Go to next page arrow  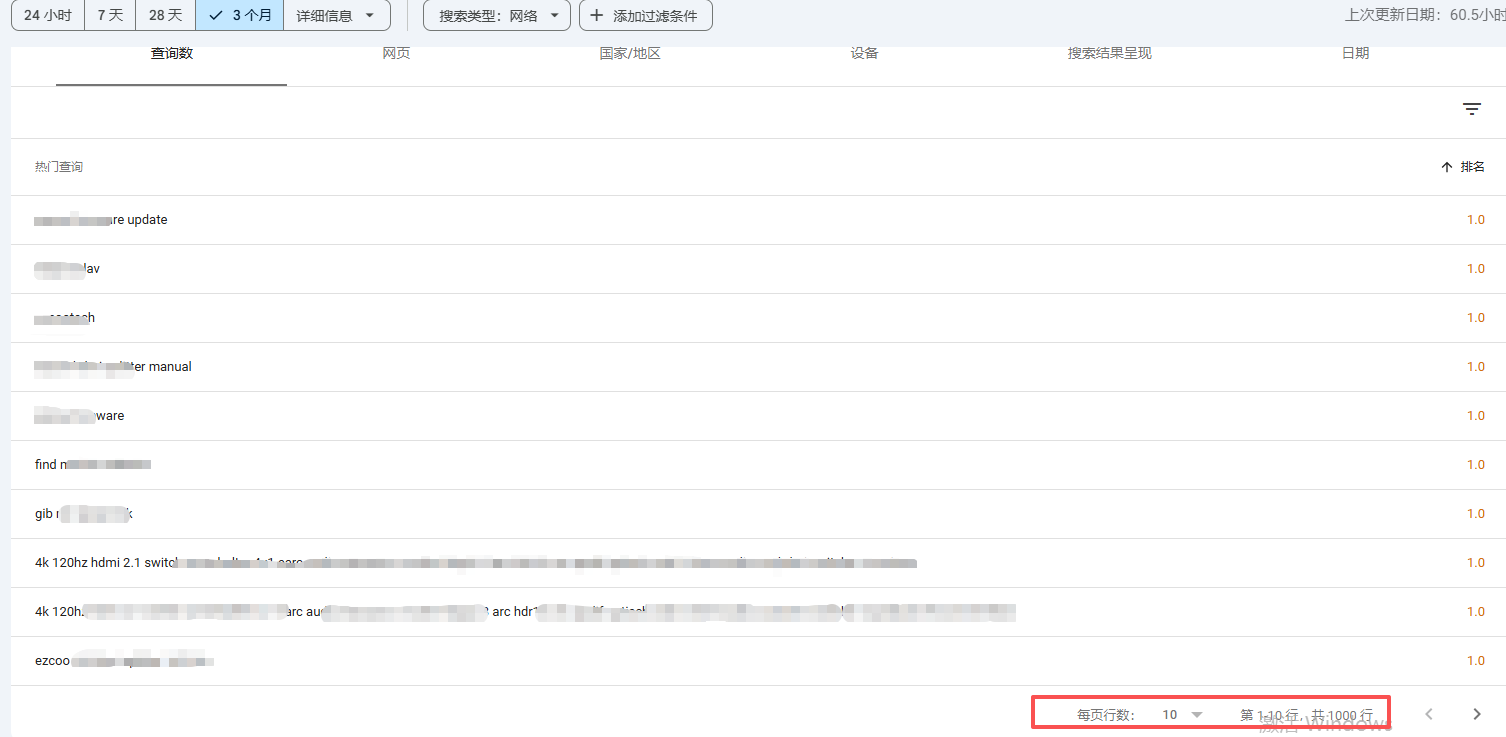pyautogui.click(x=1476, y=714)
